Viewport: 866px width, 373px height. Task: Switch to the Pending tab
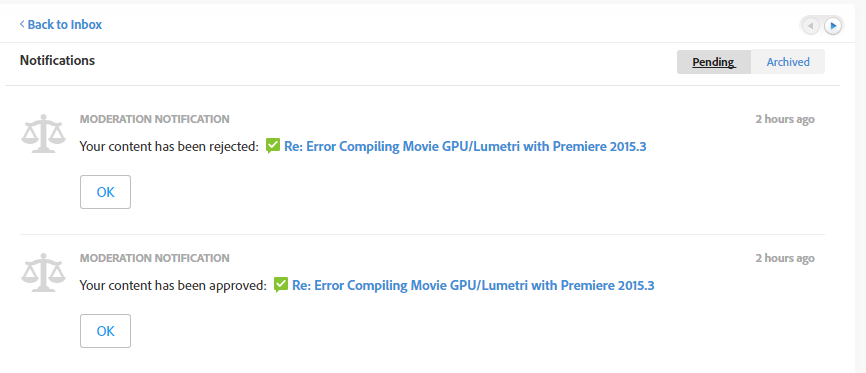[714, 62]
